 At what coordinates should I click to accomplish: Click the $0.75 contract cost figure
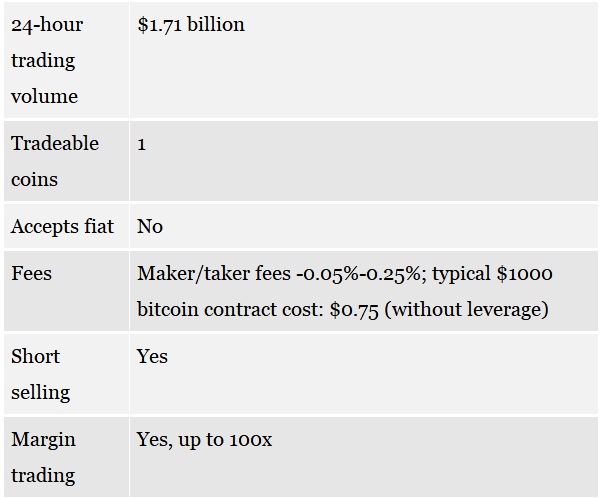click(354, 310)
